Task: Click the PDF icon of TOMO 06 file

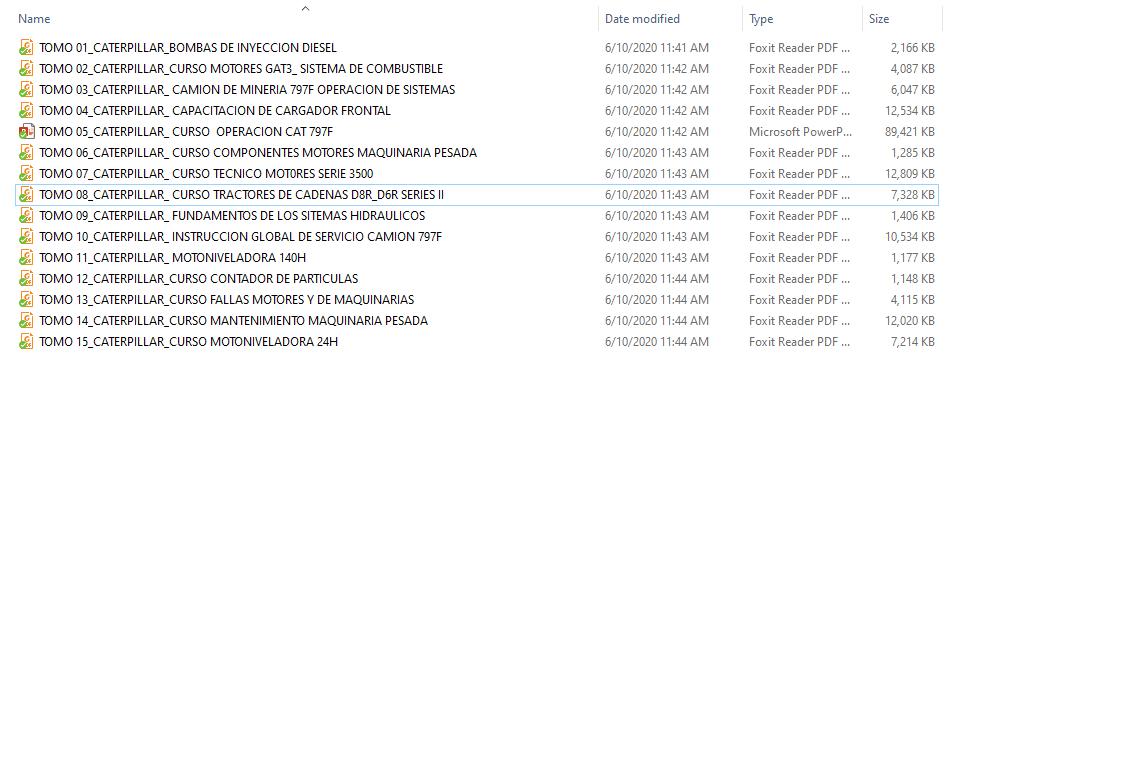Action: point(26,152)
